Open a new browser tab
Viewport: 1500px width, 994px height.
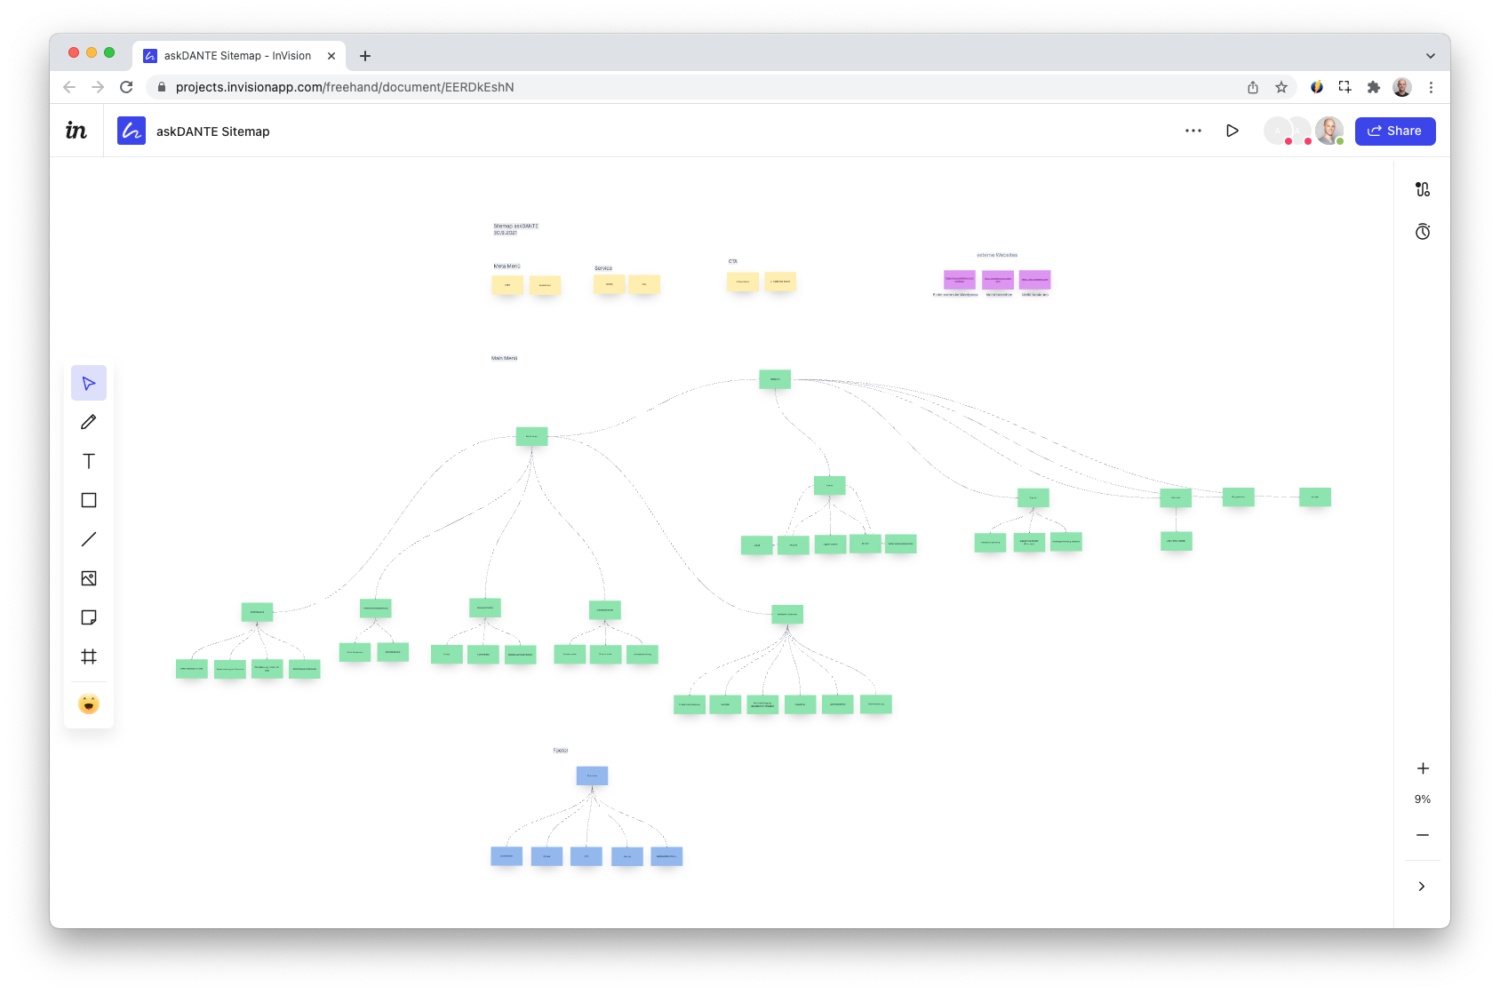tap(365, 56)
